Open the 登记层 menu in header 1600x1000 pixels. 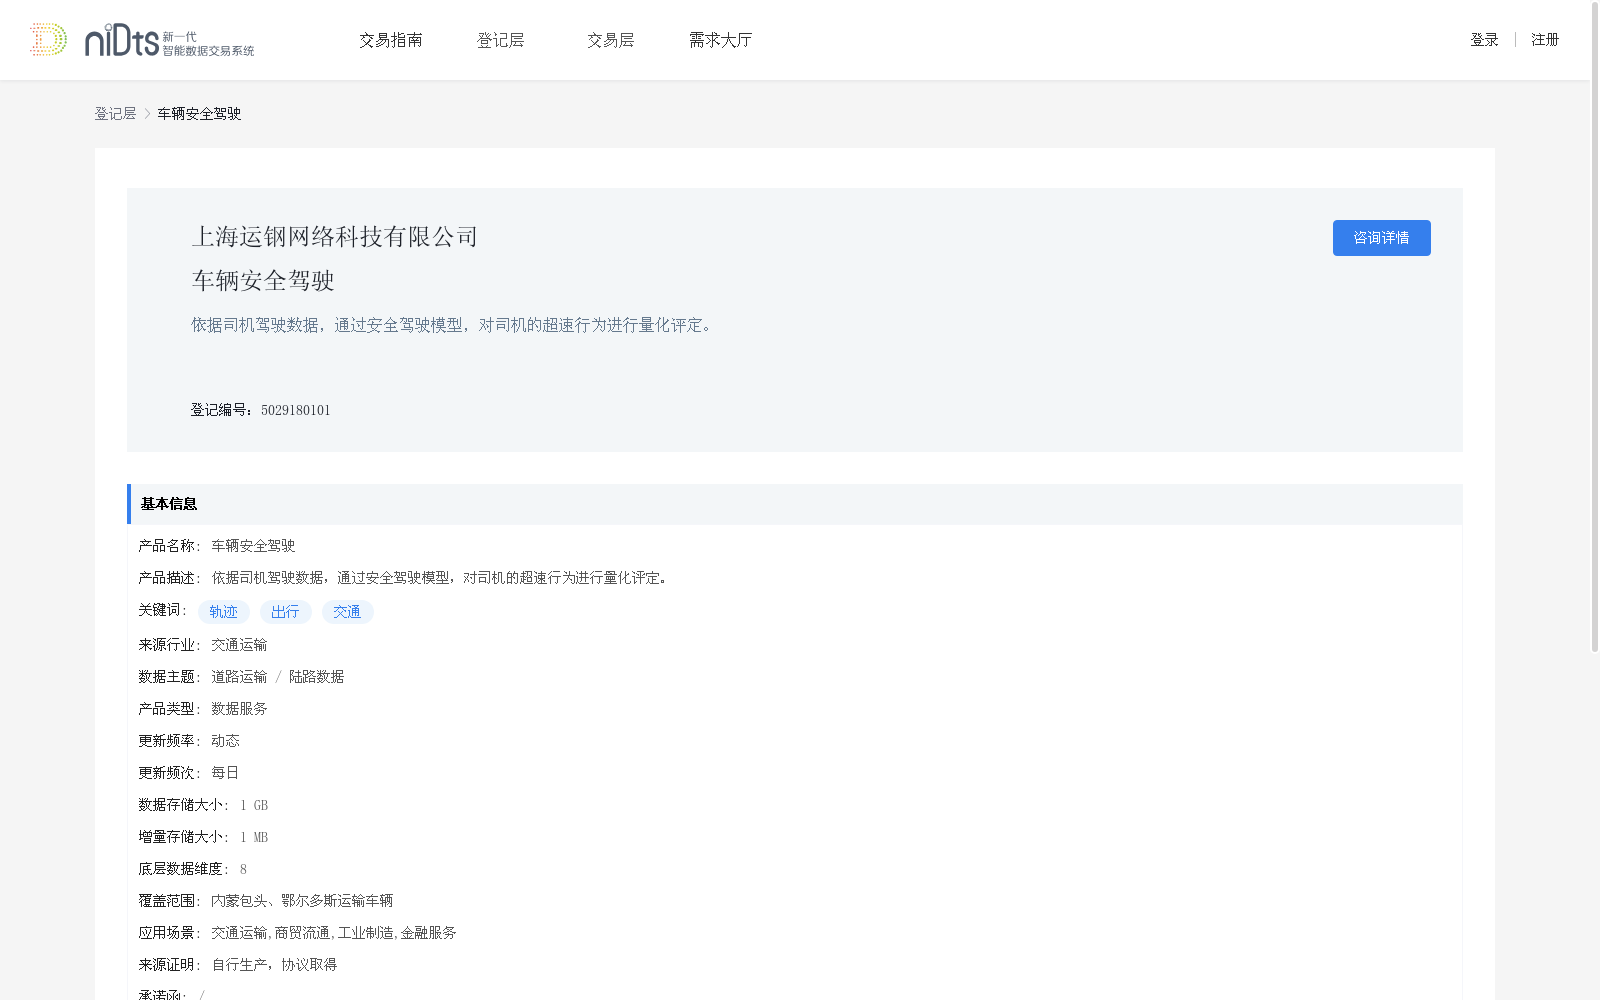coord(501,40)
